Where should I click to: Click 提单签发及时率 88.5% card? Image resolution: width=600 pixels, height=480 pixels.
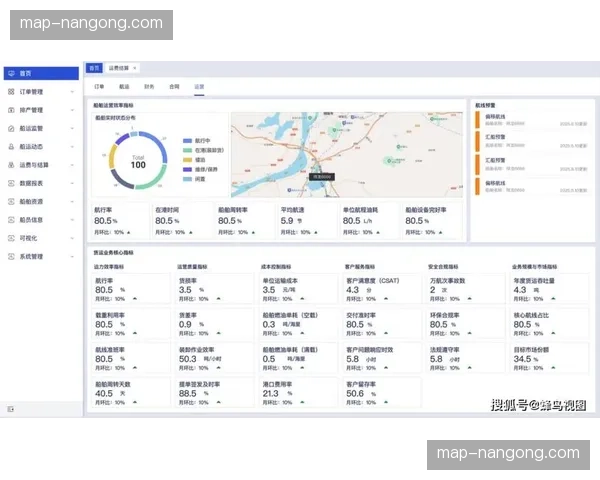point(215,393)
